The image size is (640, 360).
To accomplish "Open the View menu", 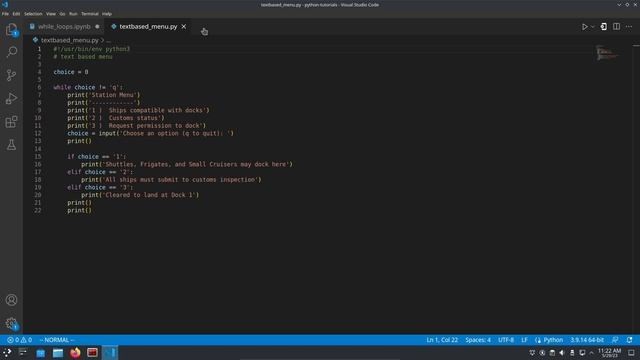I will (51, 14).
